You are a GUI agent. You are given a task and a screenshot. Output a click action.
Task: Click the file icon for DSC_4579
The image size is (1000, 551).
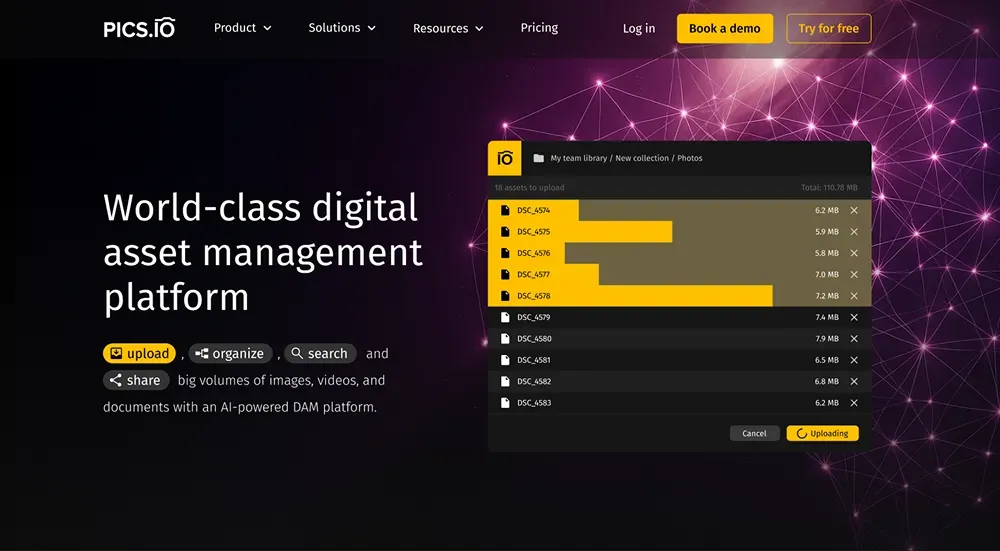(505, 317)
